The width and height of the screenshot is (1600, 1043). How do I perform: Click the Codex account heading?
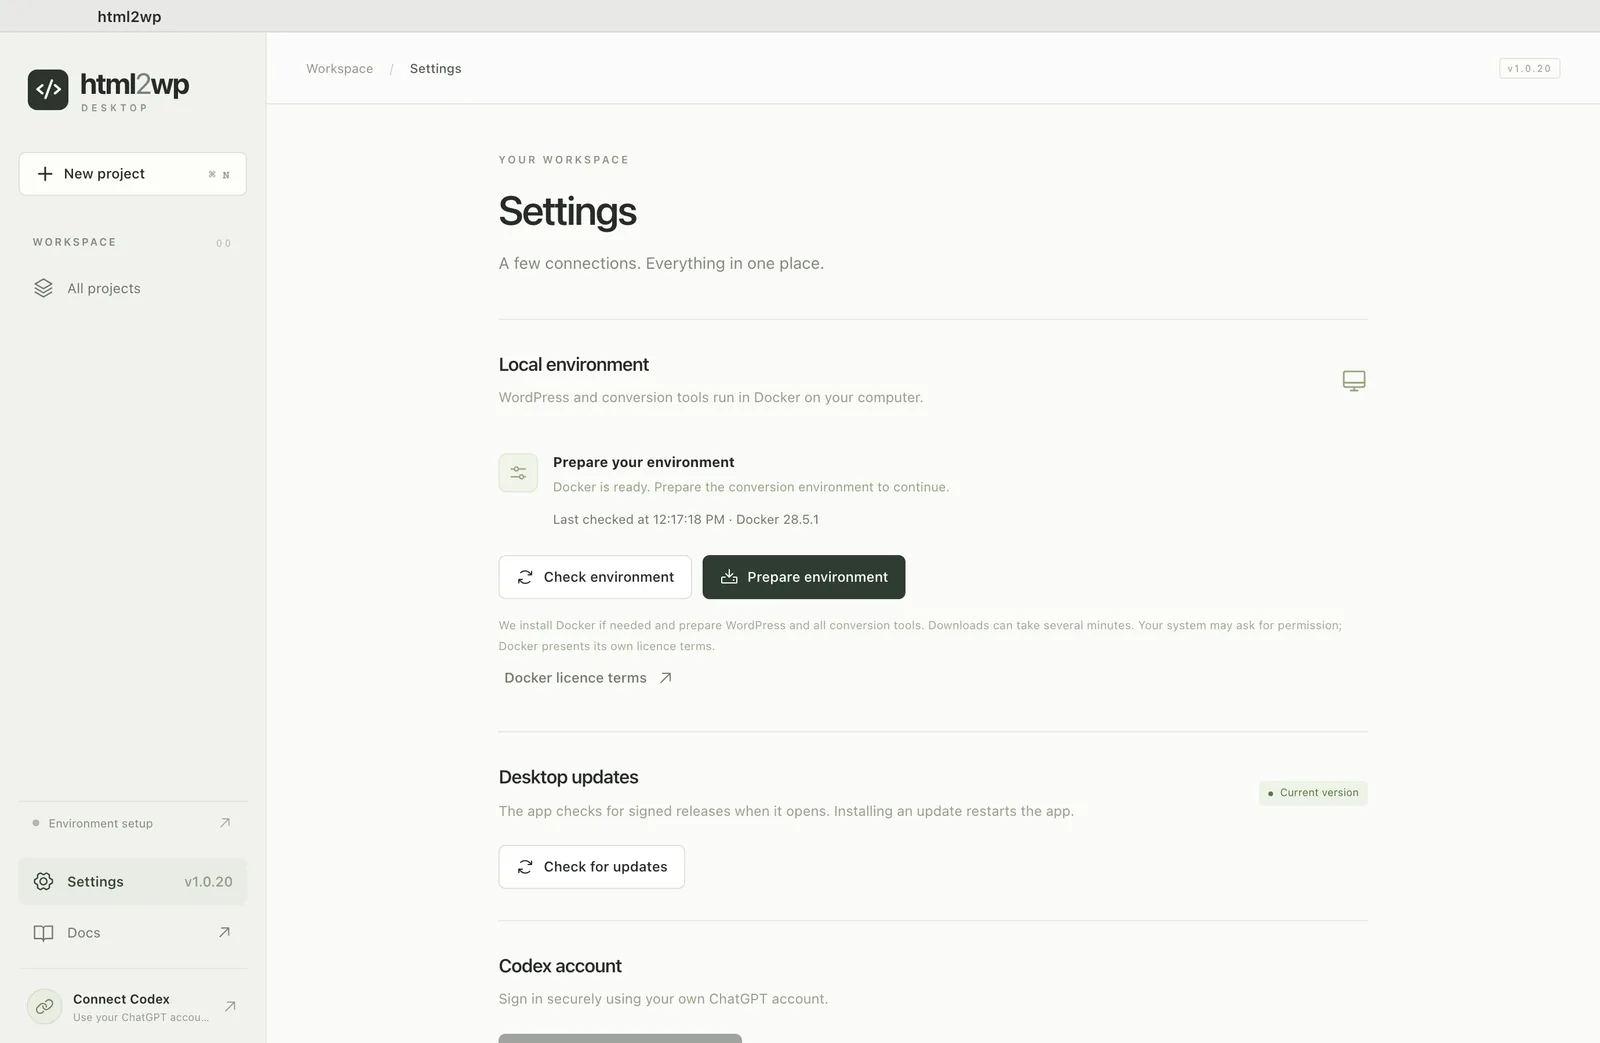click(560, 966)
